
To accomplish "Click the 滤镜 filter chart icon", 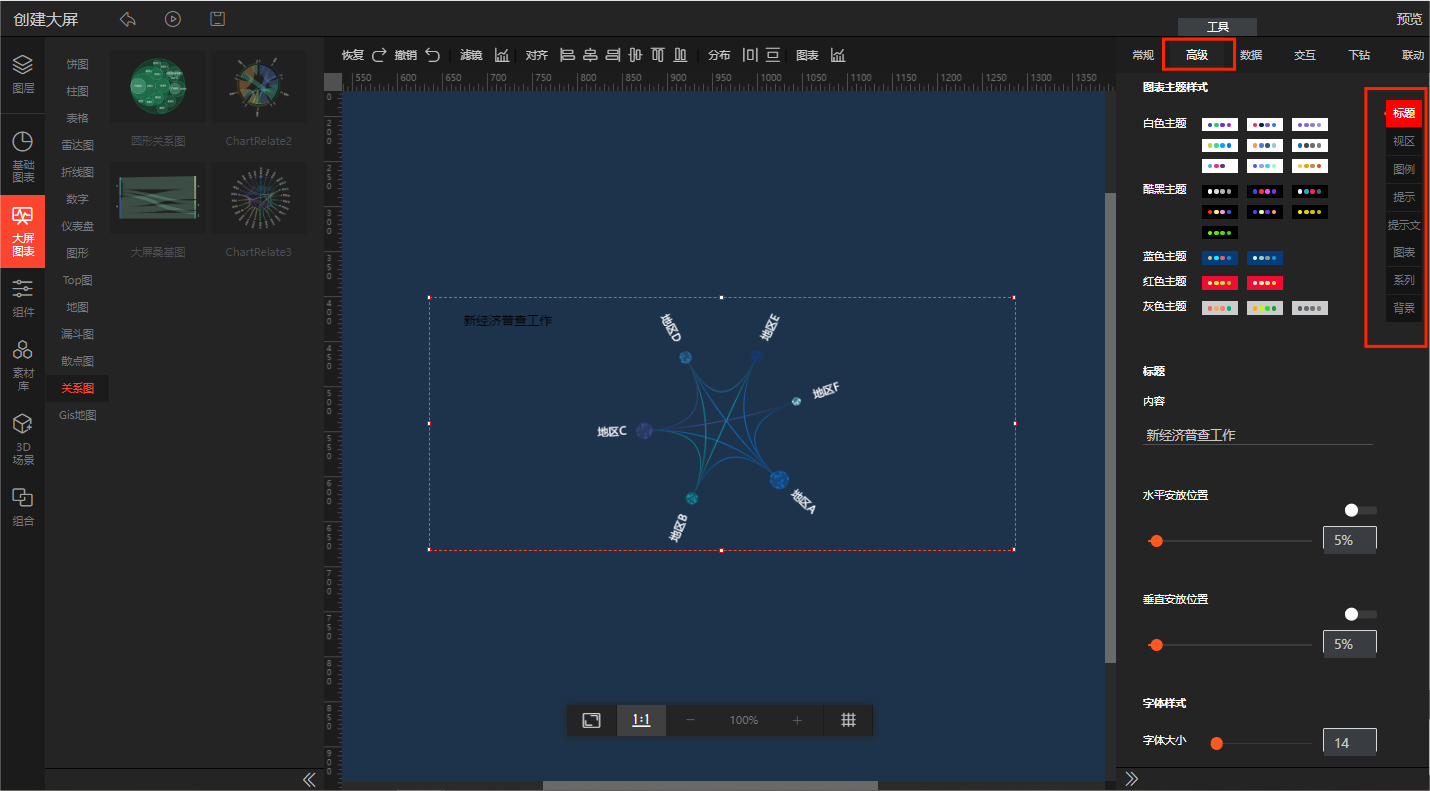I will click(502, 55).
